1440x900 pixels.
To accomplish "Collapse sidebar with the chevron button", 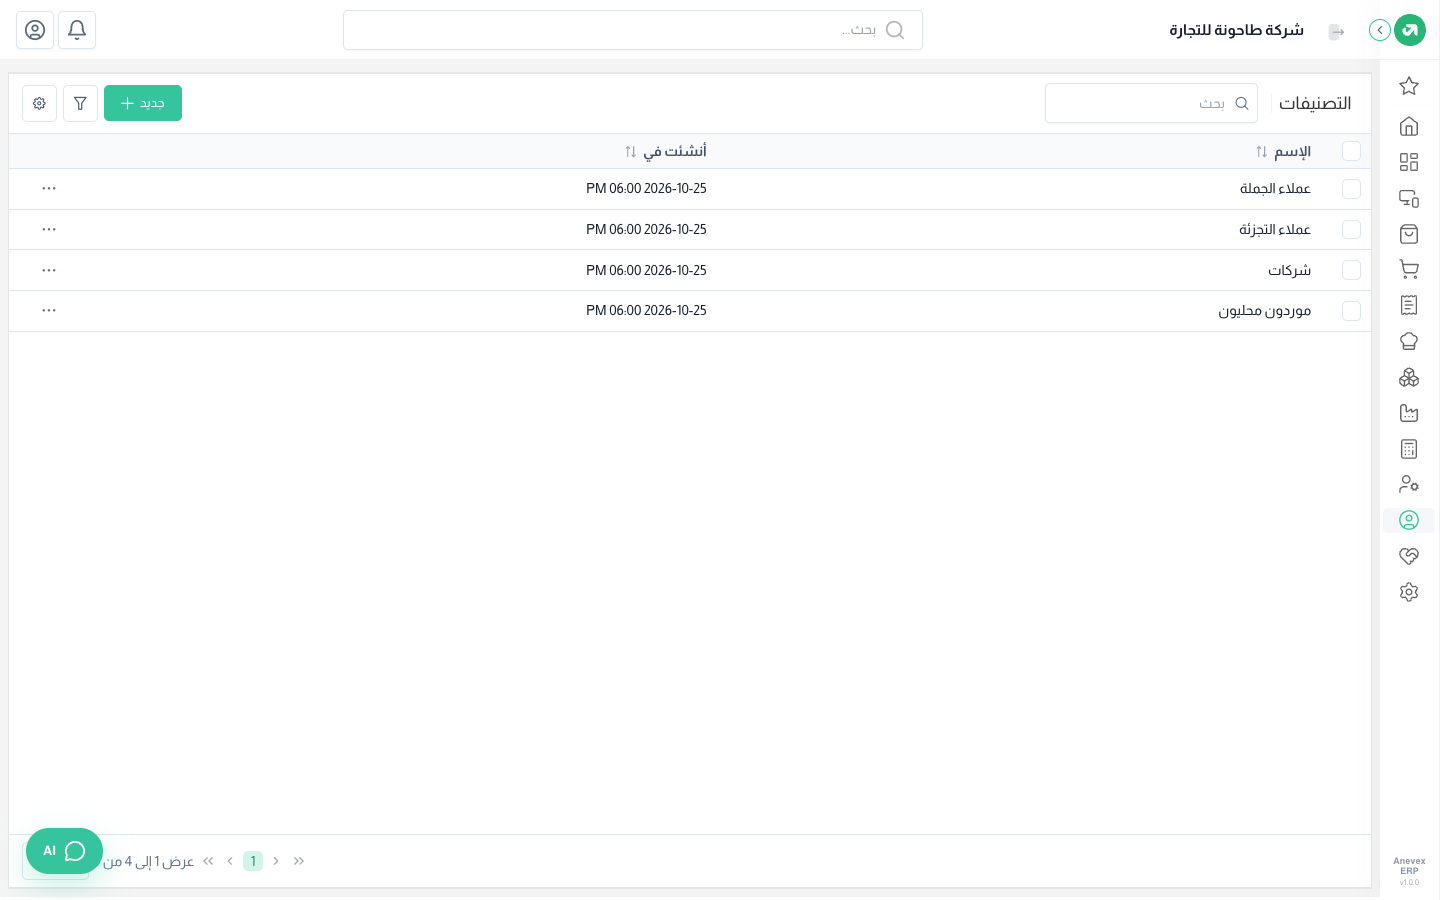I will pyautogui.click(x=1380, y=30).
